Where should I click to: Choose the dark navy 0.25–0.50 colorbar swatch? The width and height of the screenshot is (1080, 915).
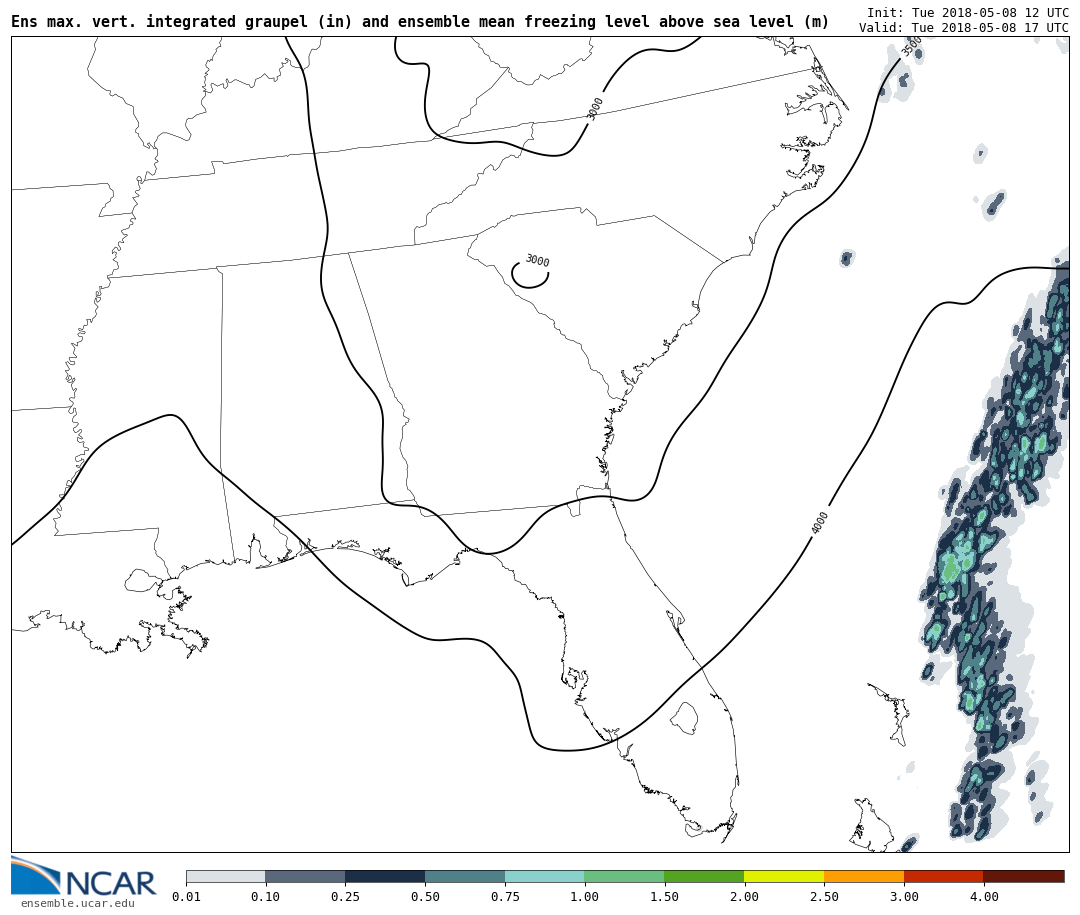tap(385, 876)
